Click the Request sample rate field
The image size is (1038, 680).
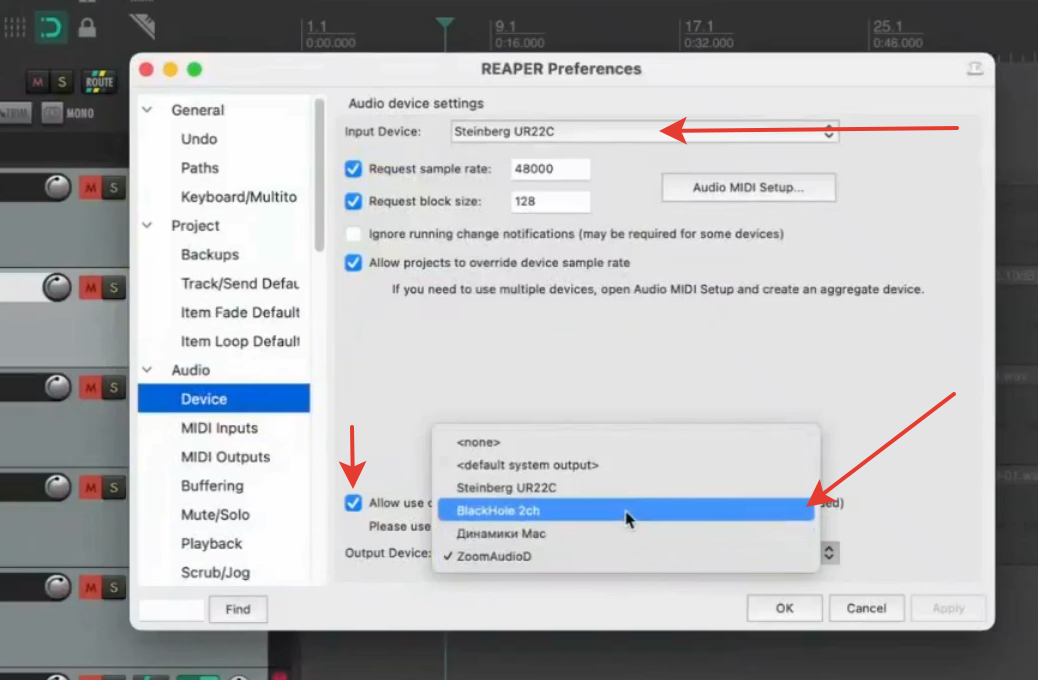(x=549, y=169)
